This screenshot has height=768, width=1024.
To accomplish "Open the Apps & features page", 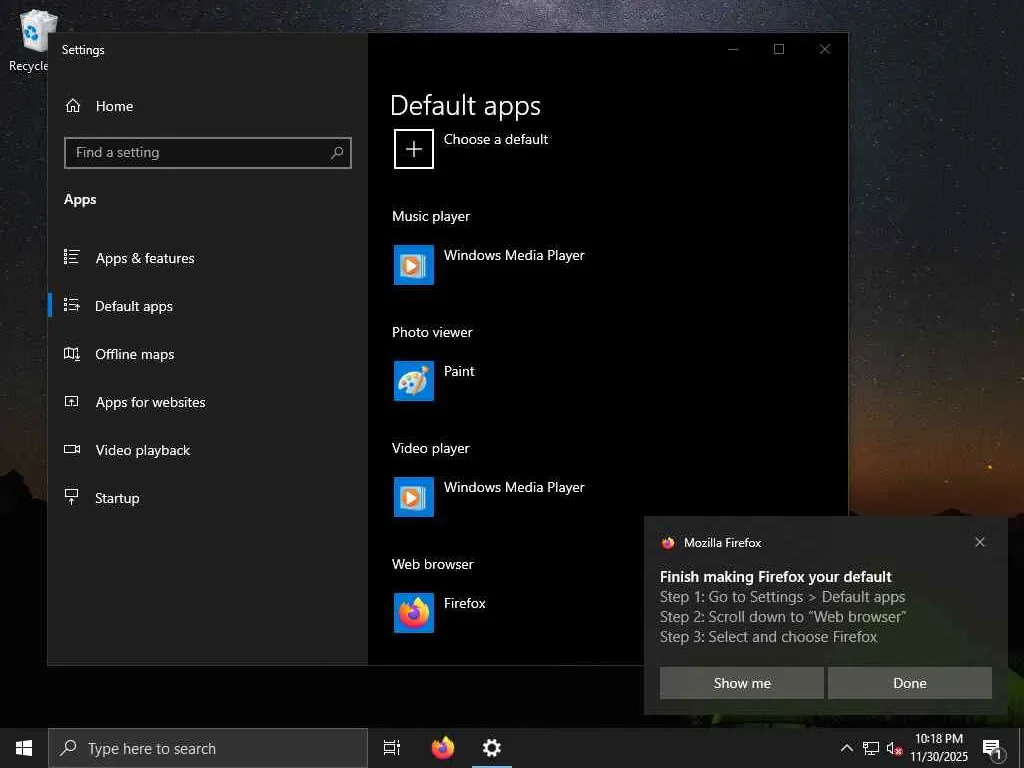I will pos(145,258).
